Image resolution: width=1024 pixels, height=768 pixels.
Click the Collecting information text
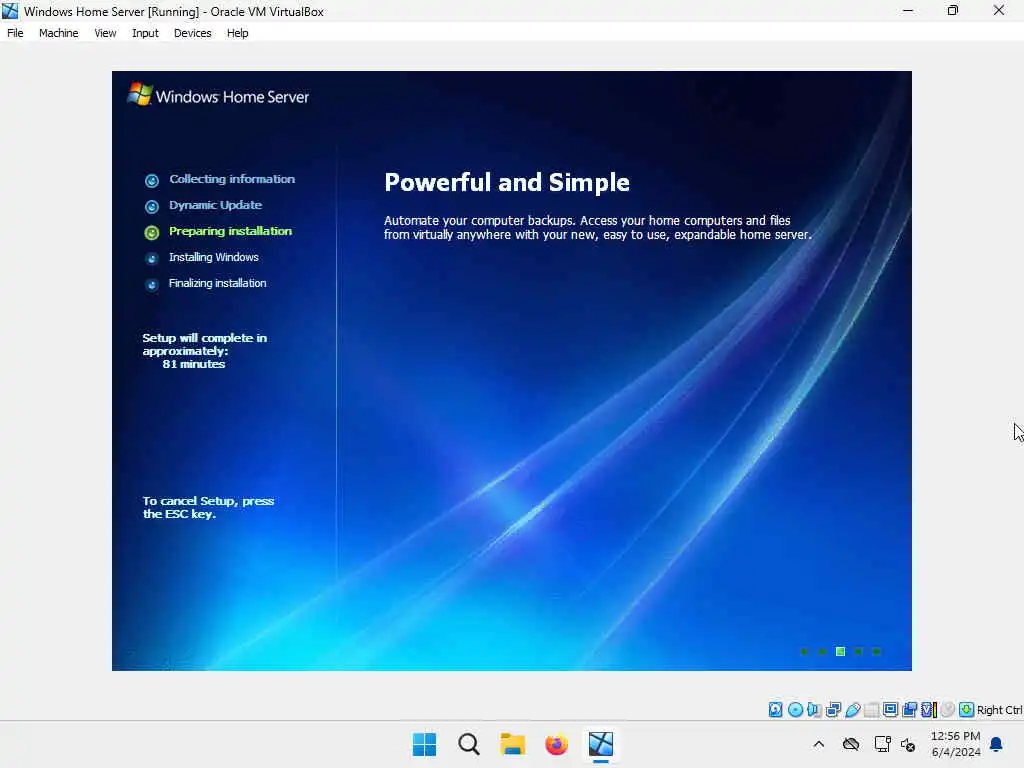(232, 179)
